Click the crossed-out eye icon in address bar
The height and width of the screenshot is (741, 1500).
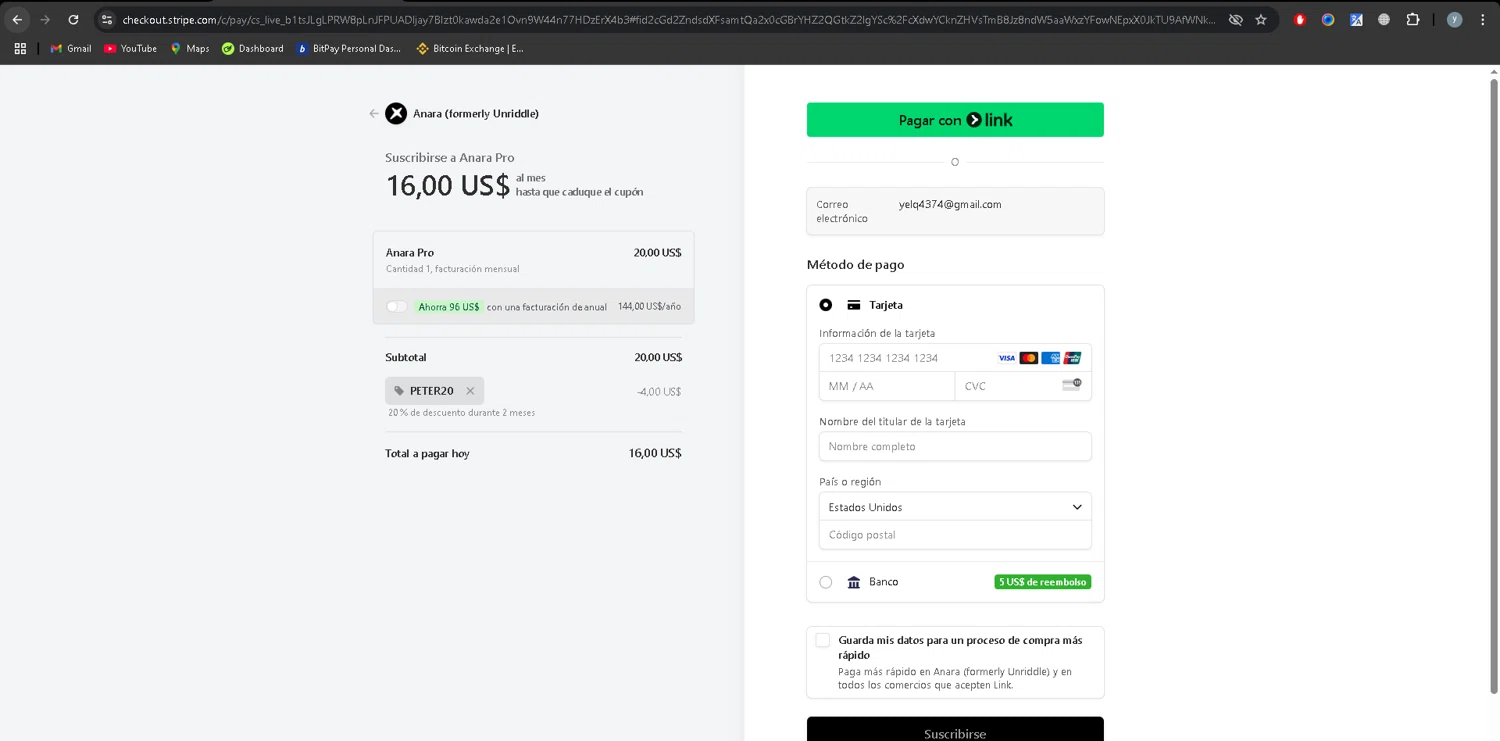tap(1236, 19)
